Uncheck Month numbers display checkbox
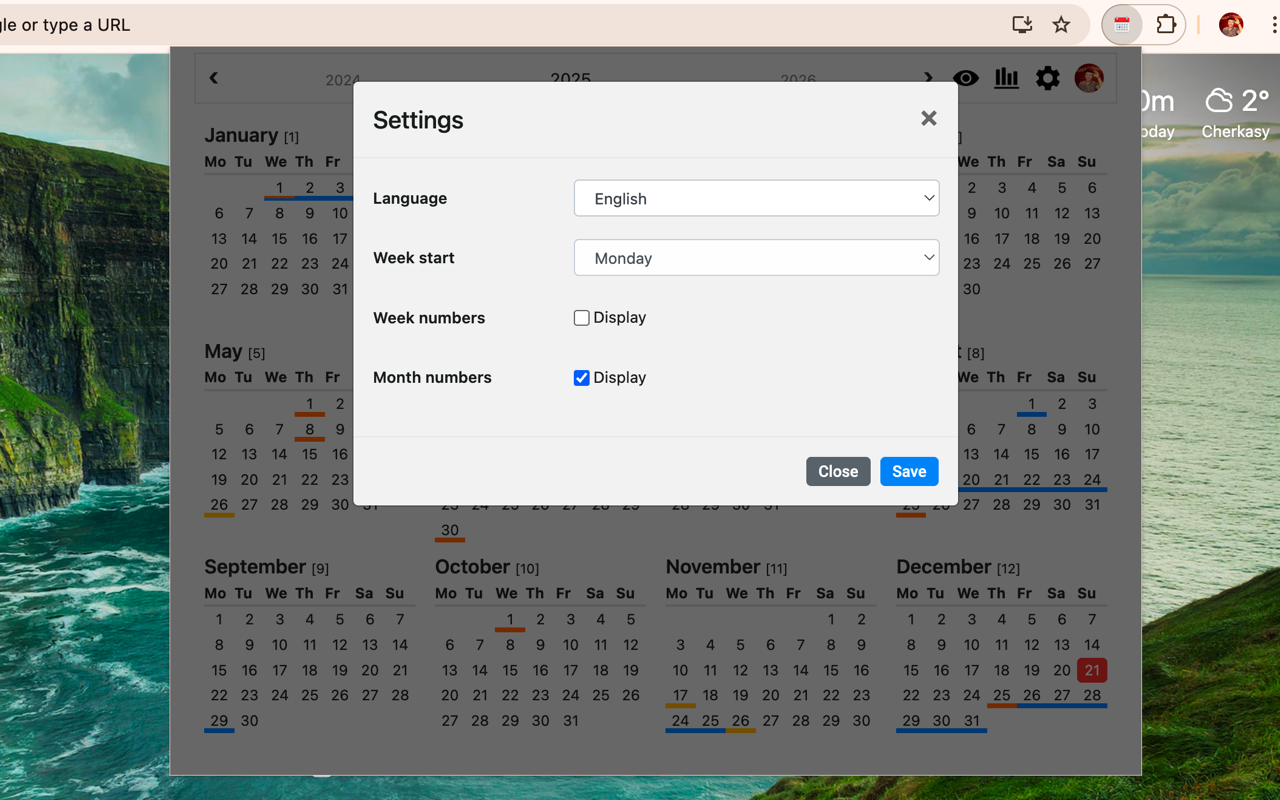The width and height of the screenshot is (1280, 800). point(581,378)
